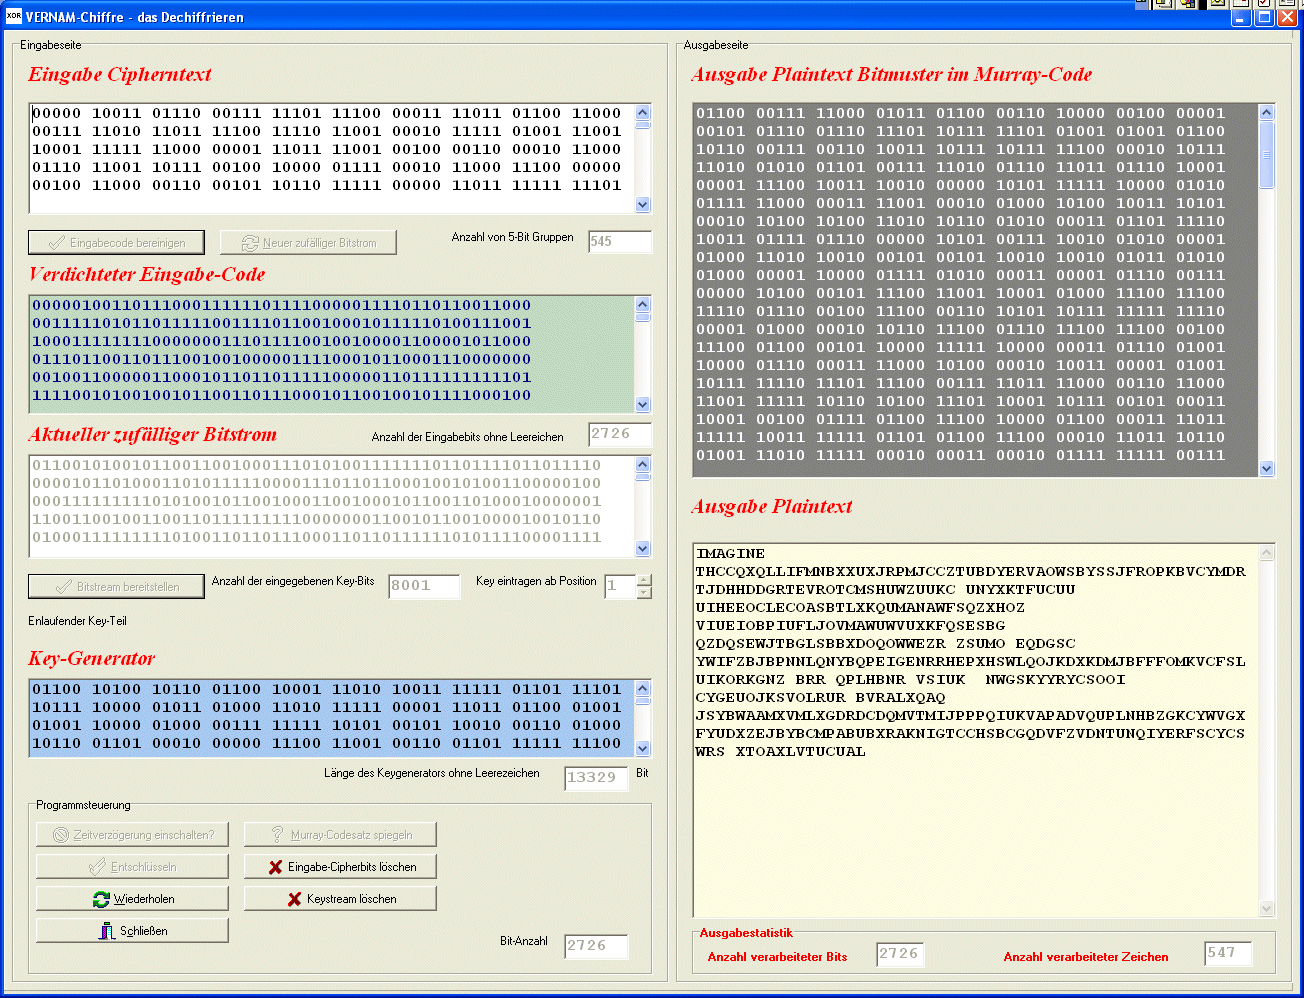Click Neuer zufälliger Bitstrom button
The image size is (1304, 998).
click(x=308, y=243)
